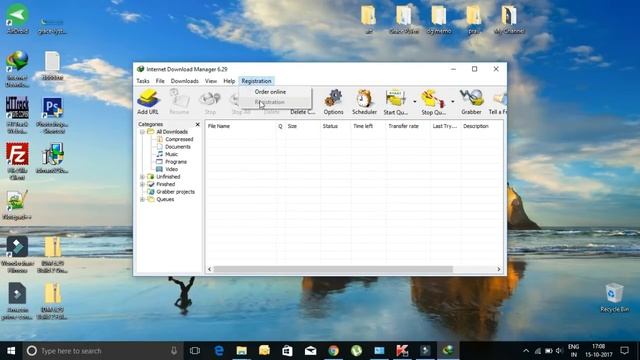The height and width of the screenshot is (360, 640).
Task: Click the Registration menu bar item
Action: tap(256, 81)
